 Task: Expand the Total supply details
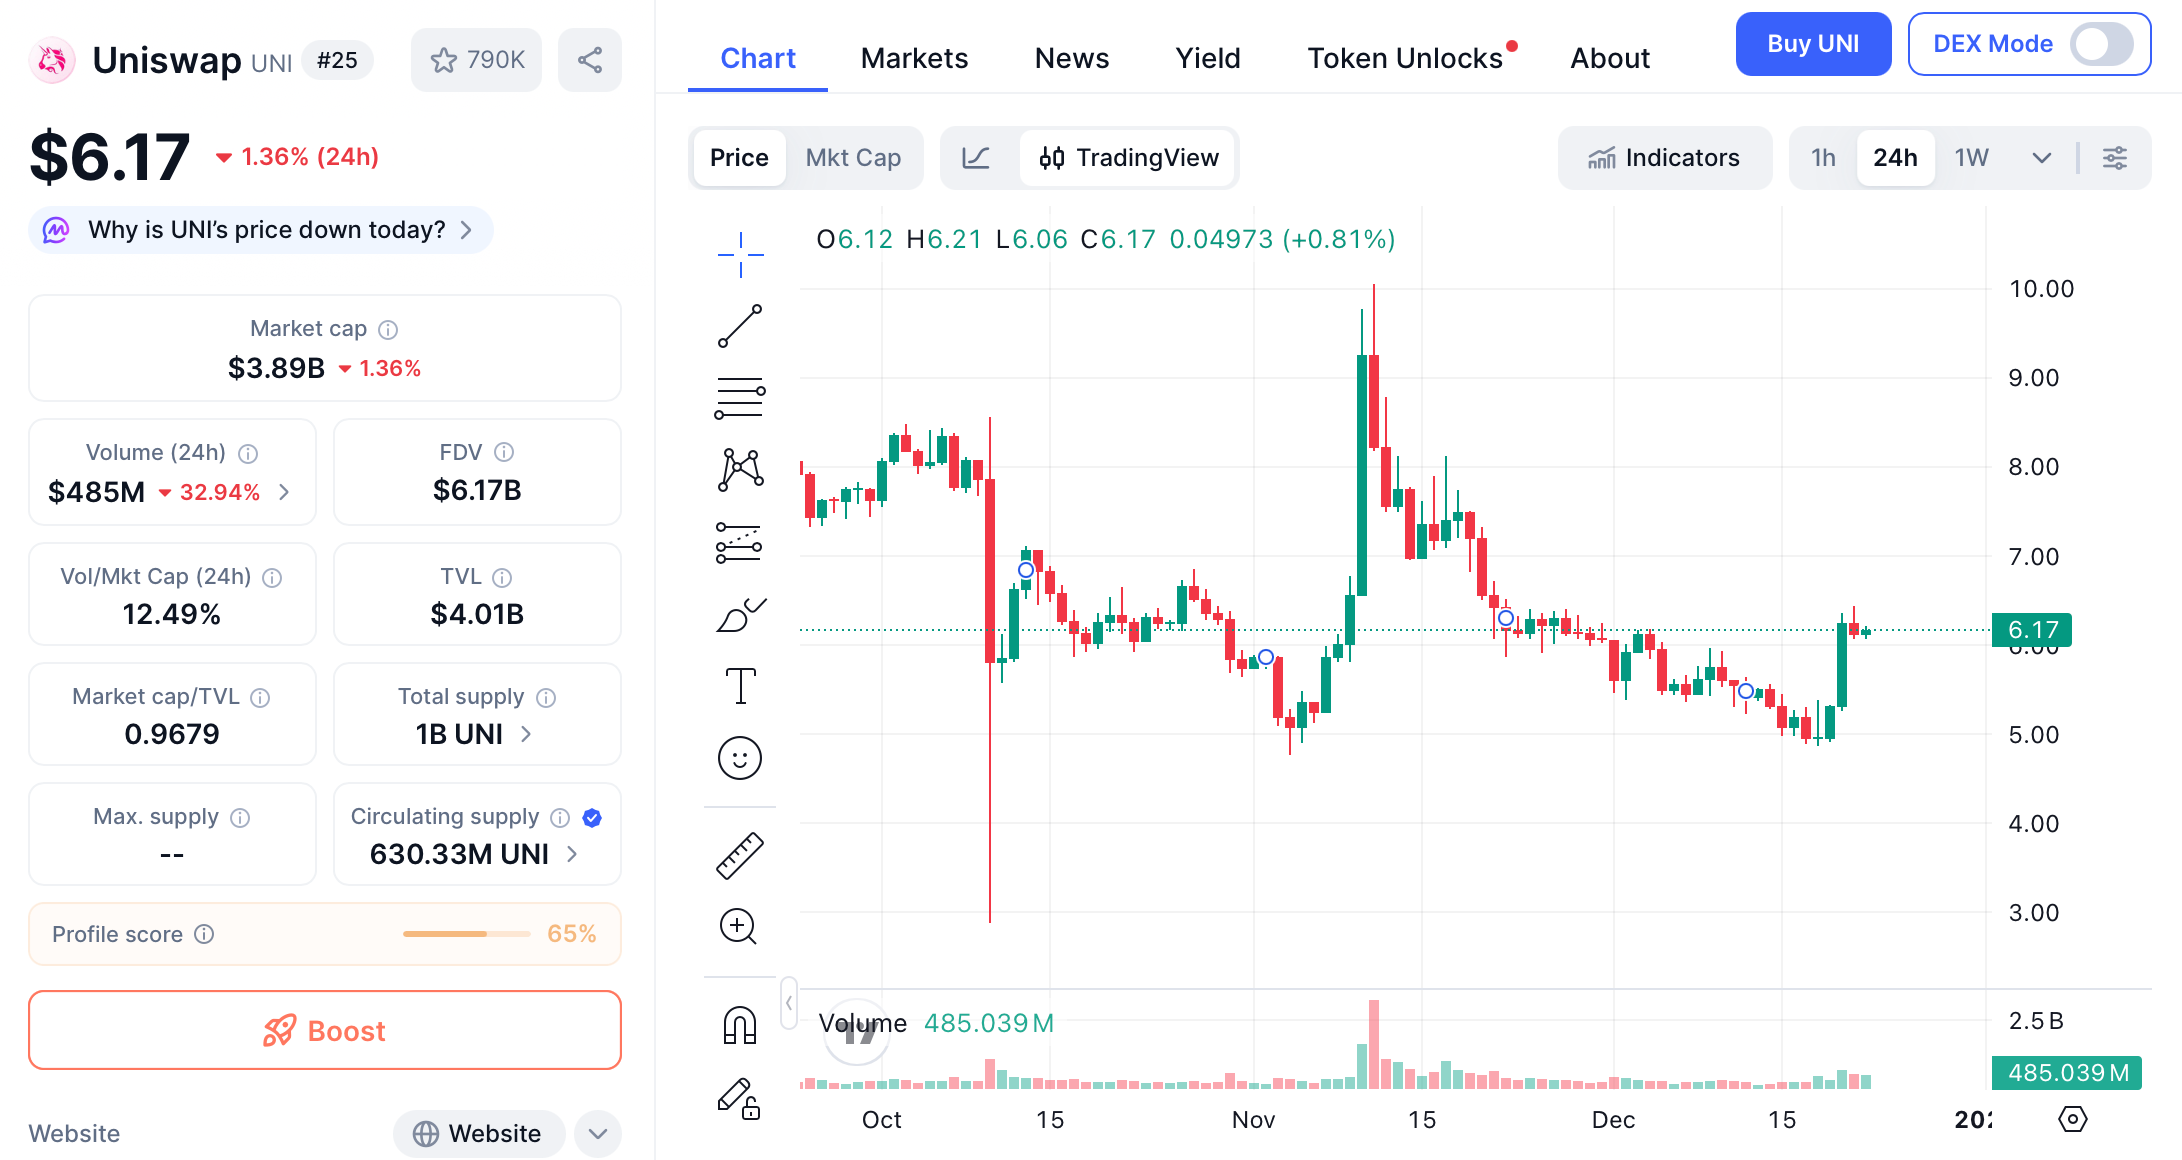pyautogui.click(x=525, y=733)
